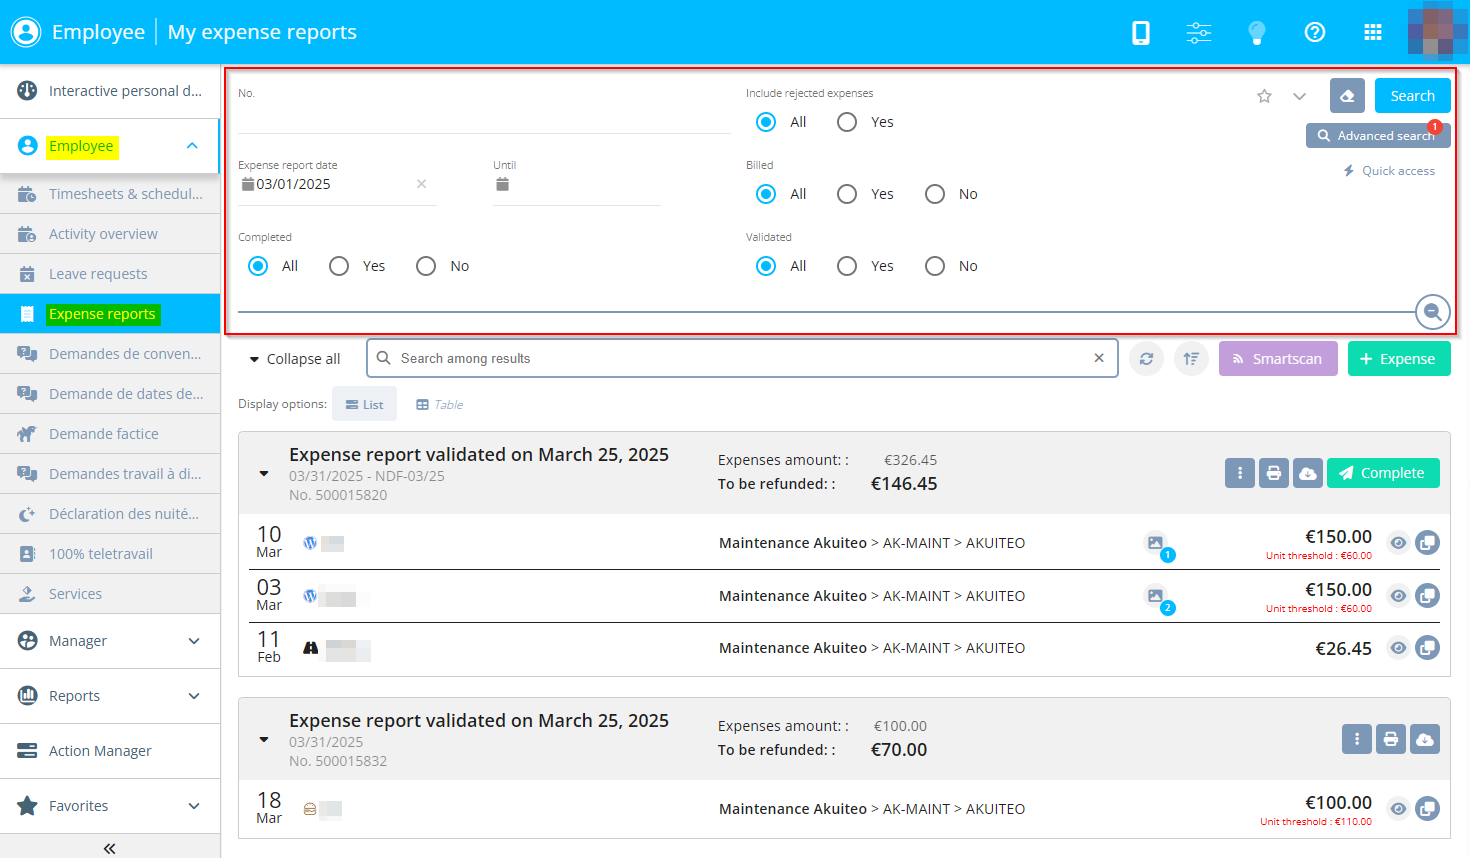This screenshot has height=858, width=1470.
Task: Collapse the first expense report group
Action: click(x=264, y=474)
